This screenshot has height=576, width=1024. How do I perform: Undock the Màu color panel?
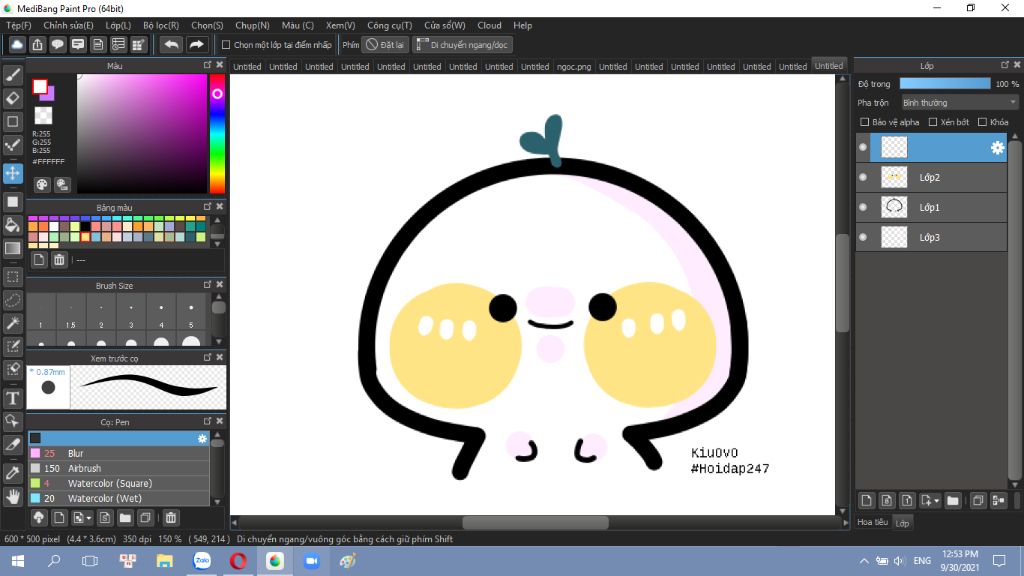click(208, 65)
